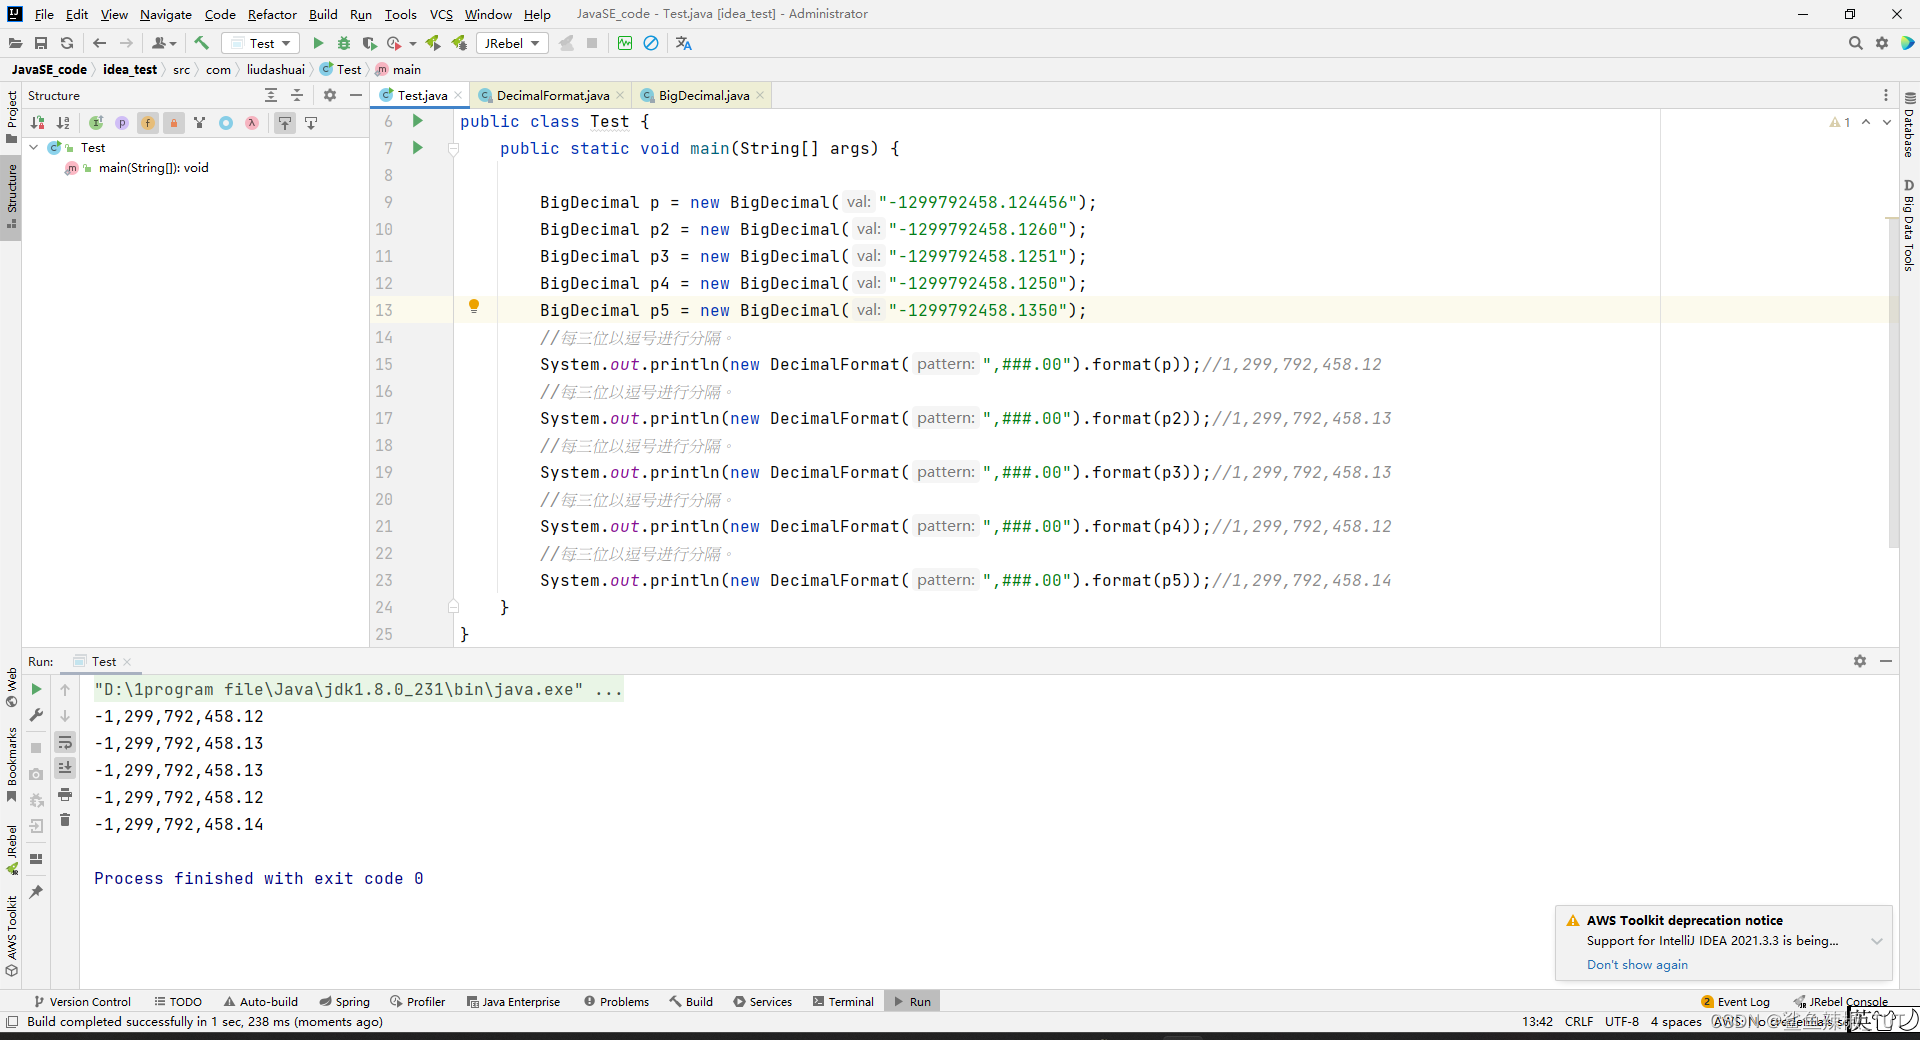This screenshot has width=1920, height=1040.
Task: Open the Terminal tool window tab
Action: (x=843, y=1001)
